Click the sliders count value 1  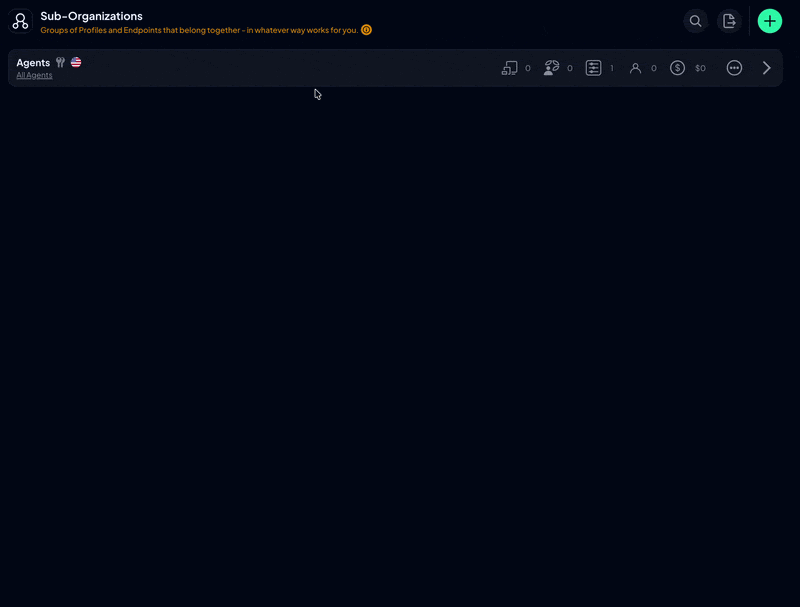pos(612,68)
